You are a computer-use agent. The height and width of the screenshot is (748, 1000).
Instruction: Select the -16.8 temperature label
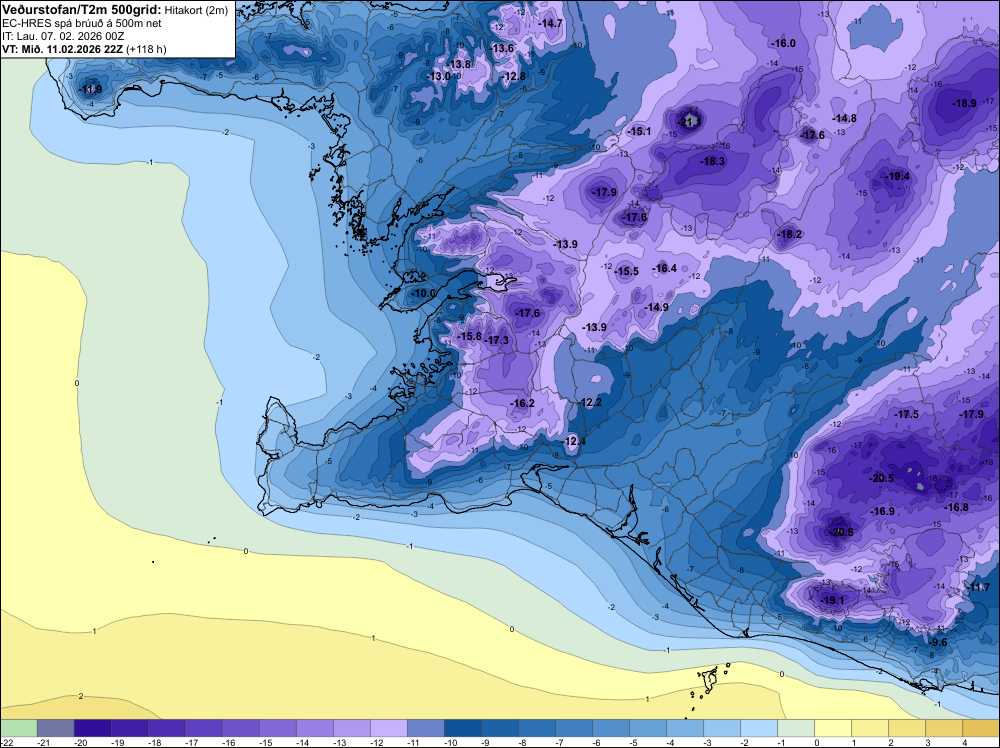click(x=957, y=508)
